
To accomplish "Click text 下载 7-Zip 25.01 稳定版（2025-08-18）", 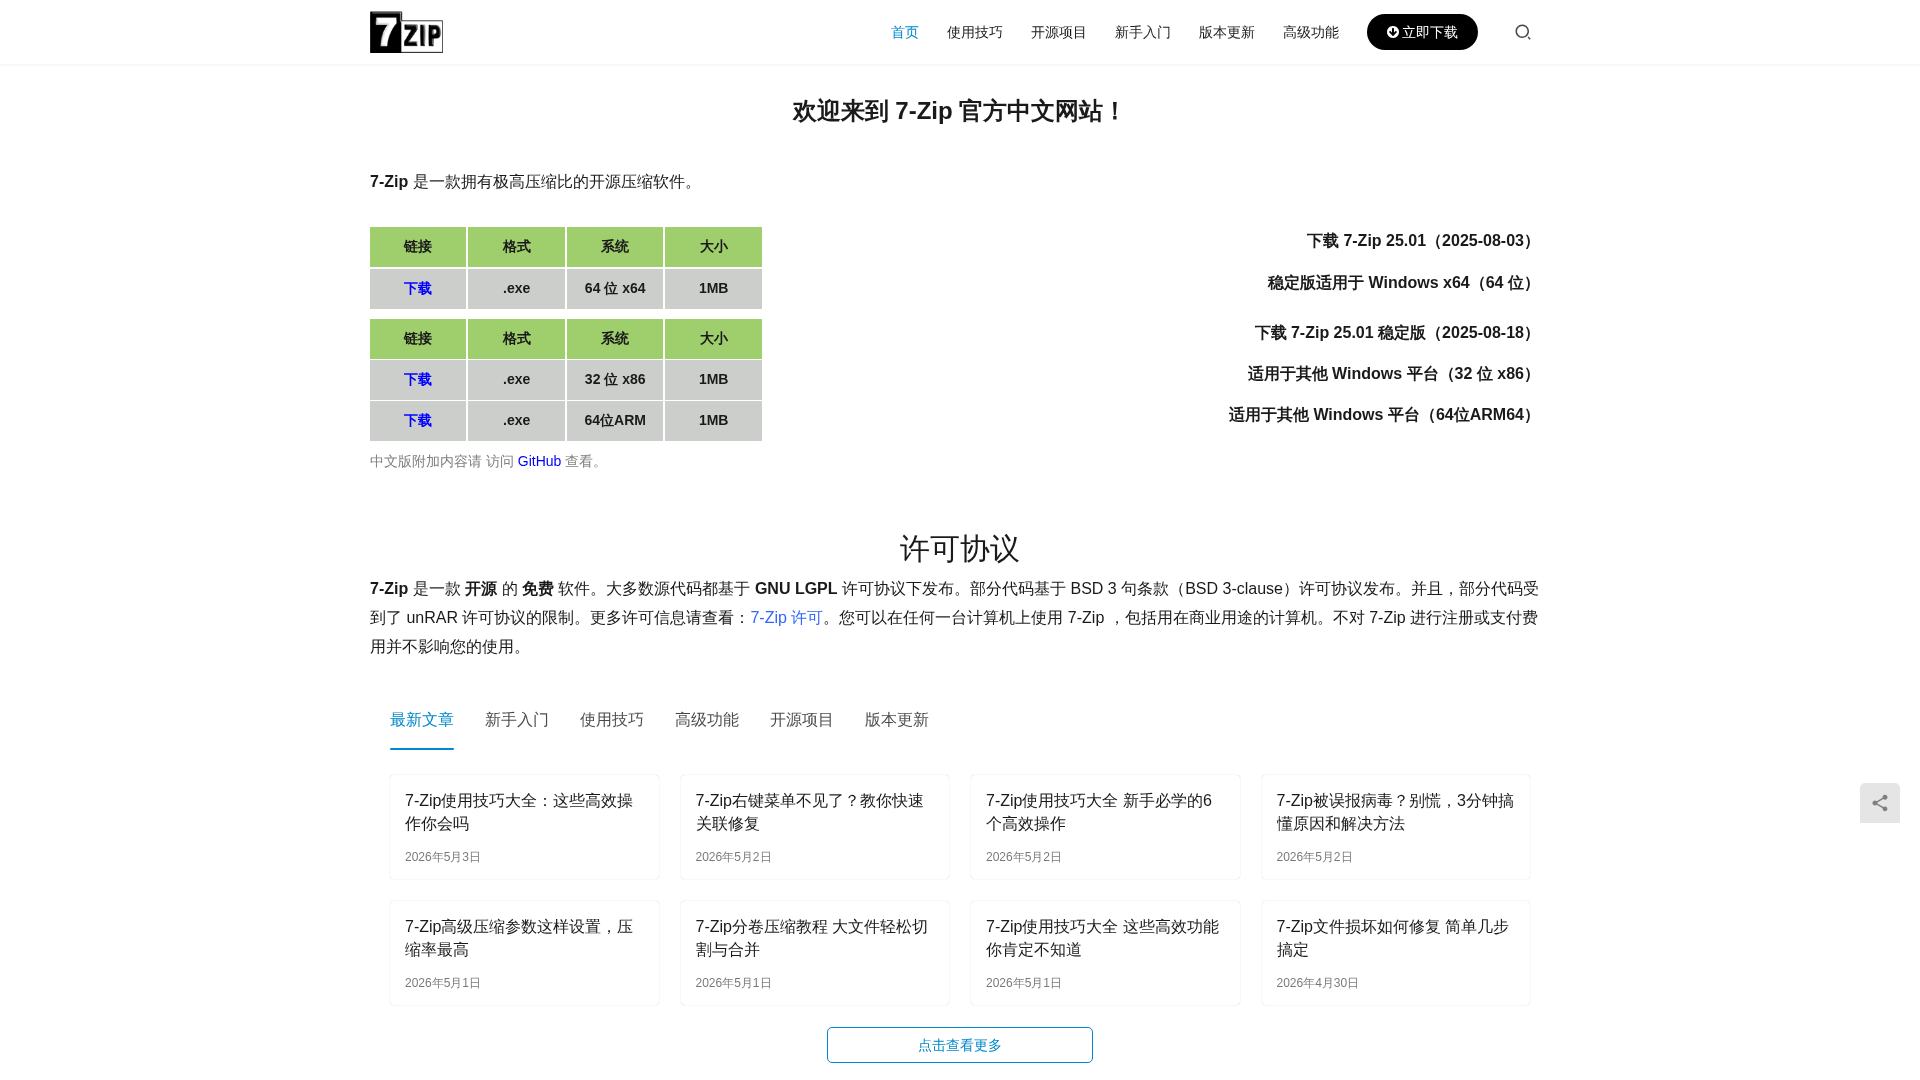I will tap(1396, 333).
